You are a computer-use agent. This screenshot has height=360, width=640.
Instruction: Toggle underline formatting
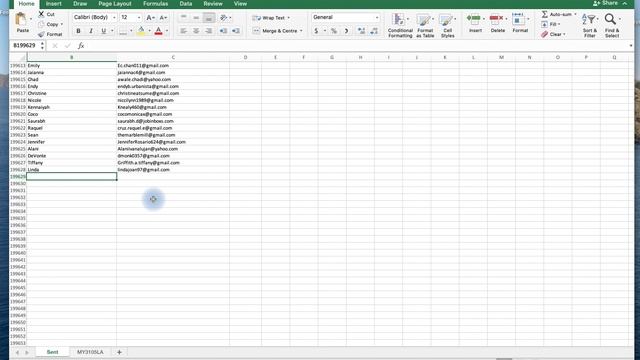pyautogui.click(x=103, y=31)
